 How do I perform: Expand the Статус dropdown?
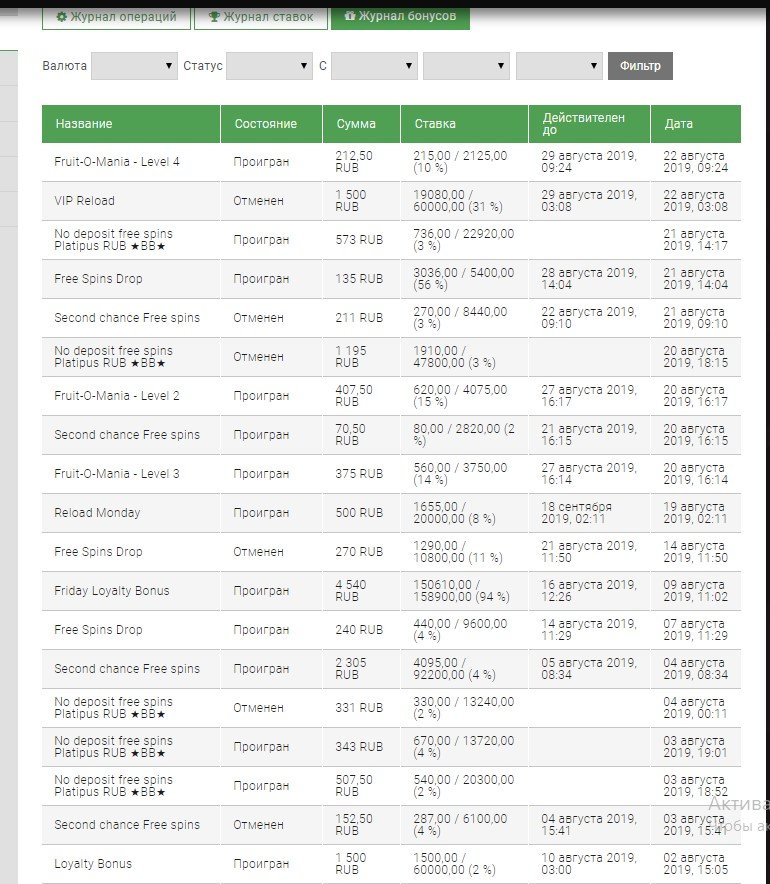pyautogui.click(x=269, y=66)
